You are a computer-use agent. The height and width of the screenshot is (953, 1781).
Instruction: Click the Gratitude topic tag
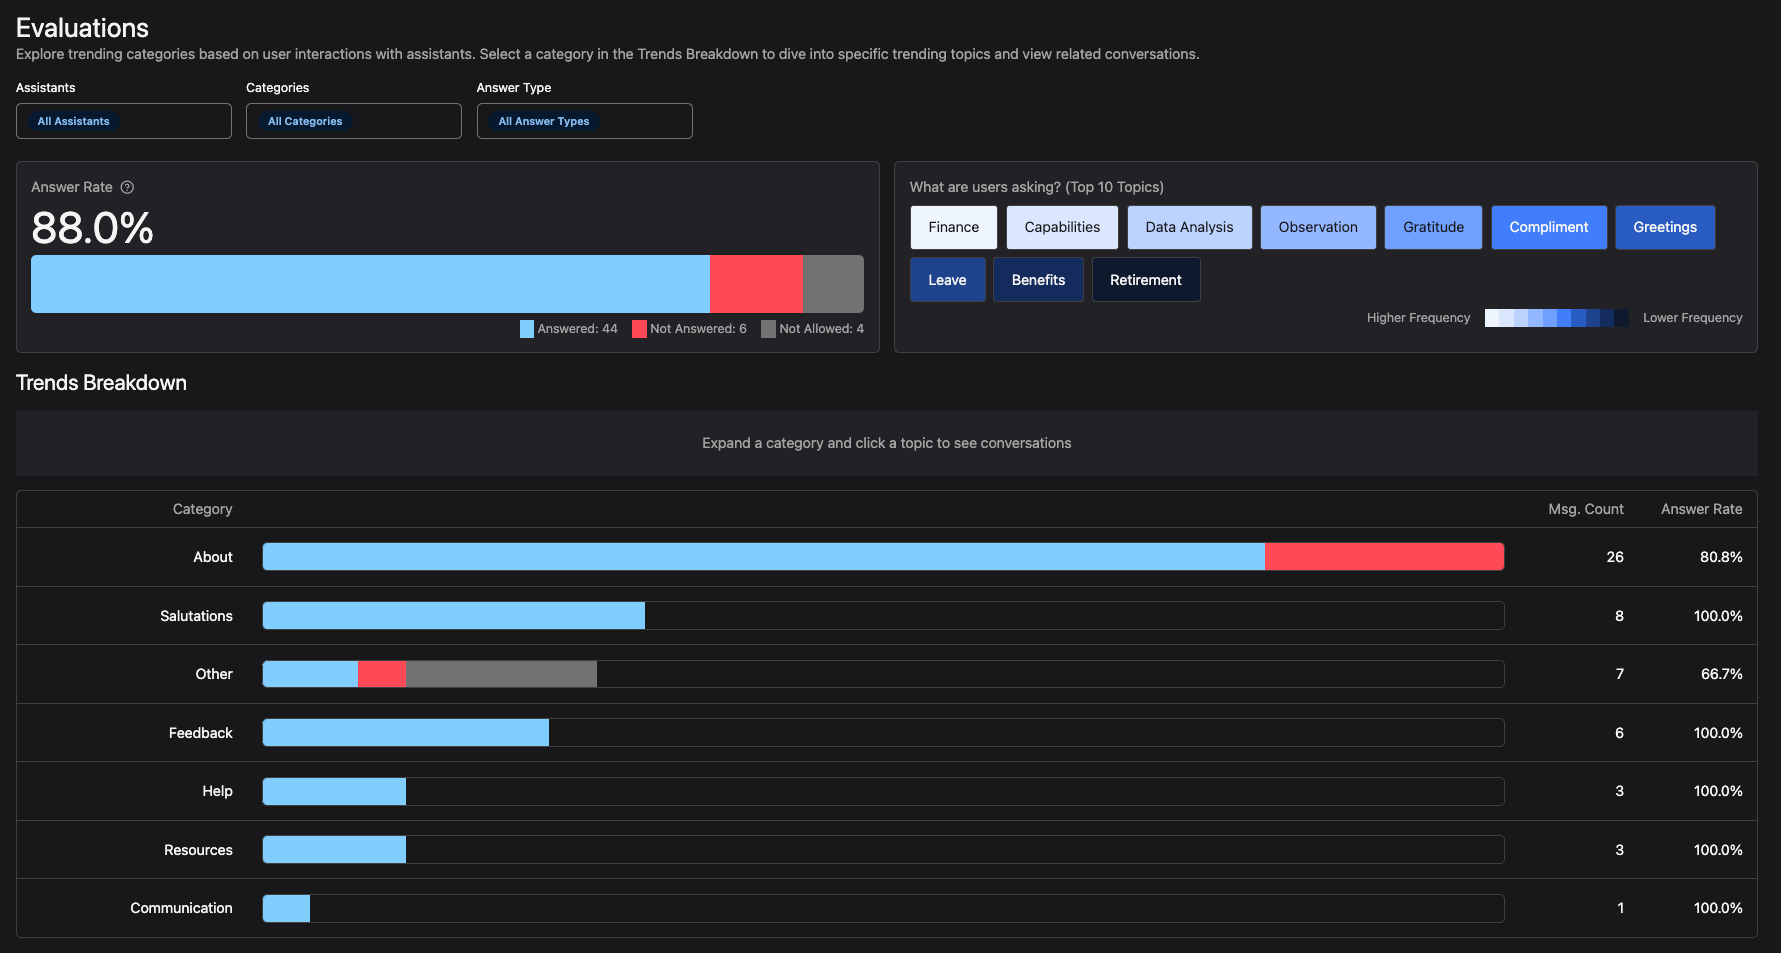1432,227
